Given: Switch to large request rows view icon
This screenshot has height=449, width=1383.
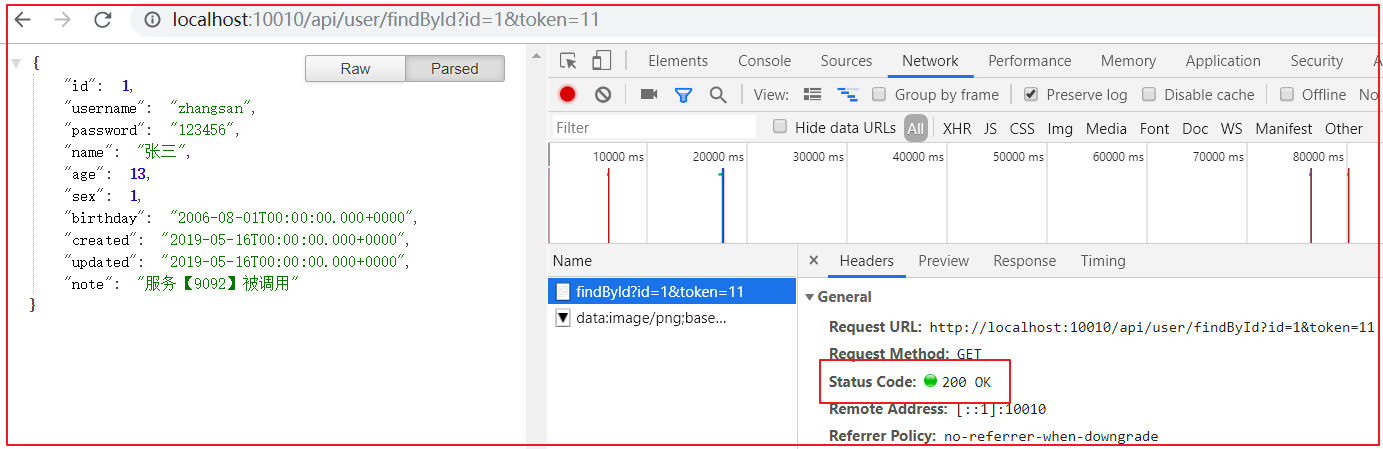Looking at the screenshot, I should point(813,94).
